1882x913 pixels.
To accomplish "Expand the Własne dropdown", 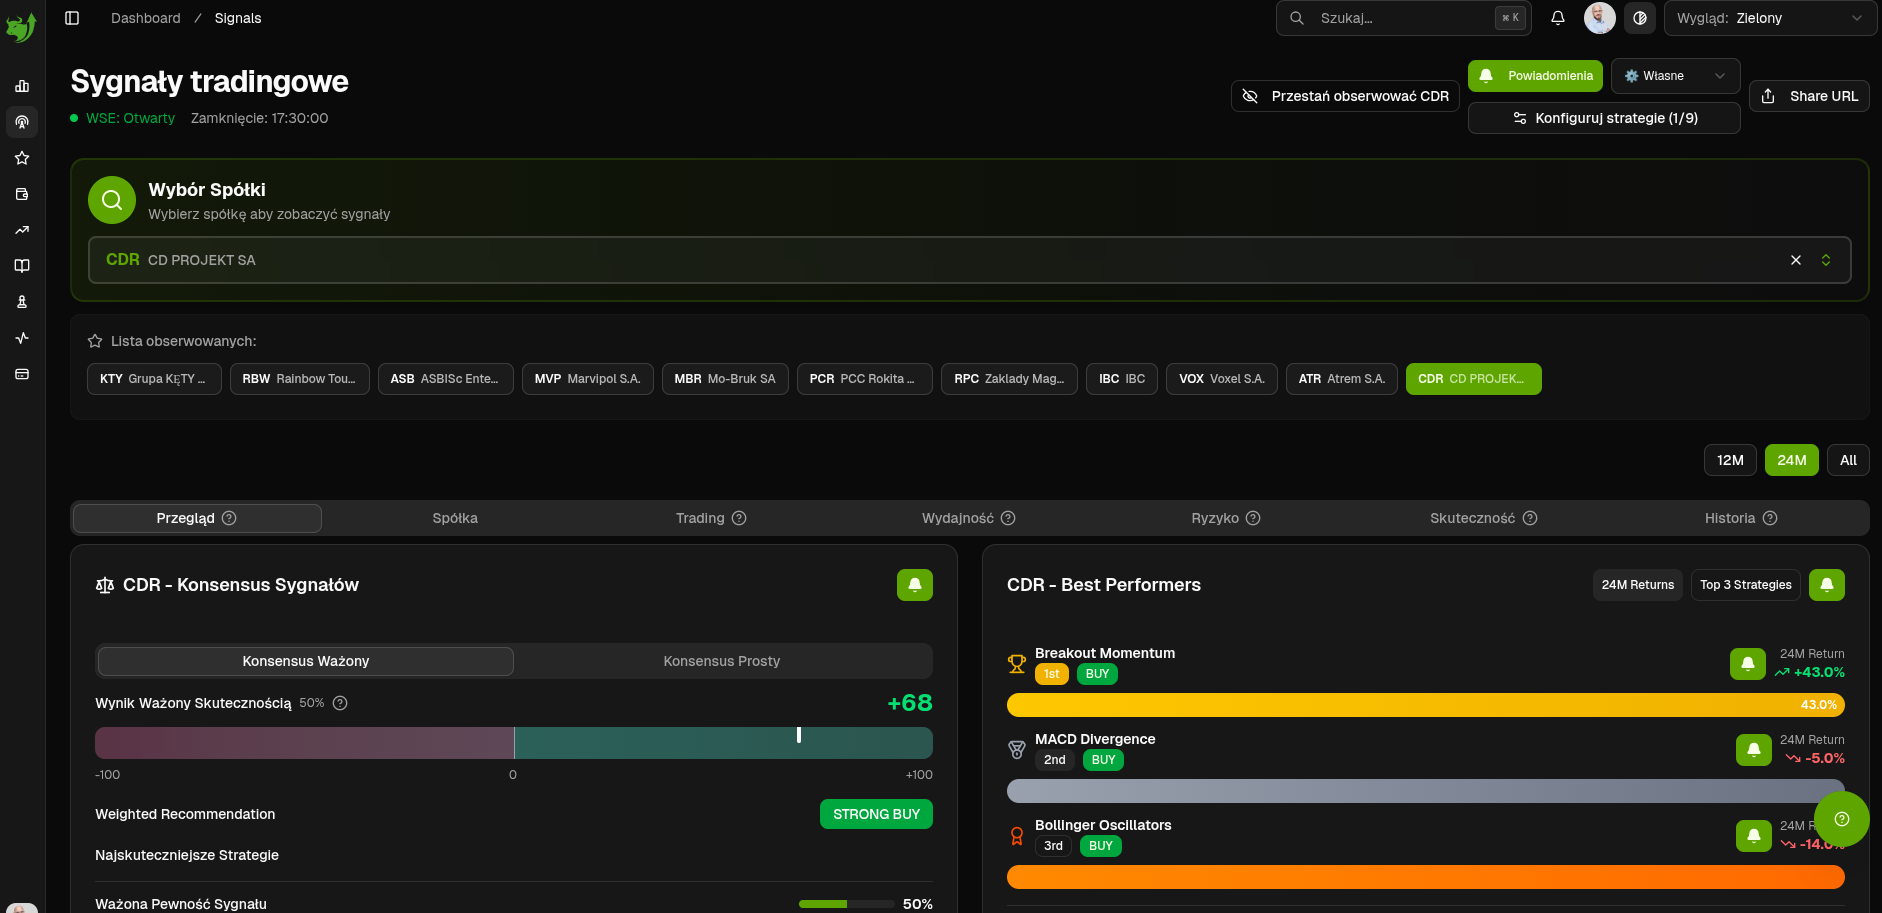I will [1675, 76].
